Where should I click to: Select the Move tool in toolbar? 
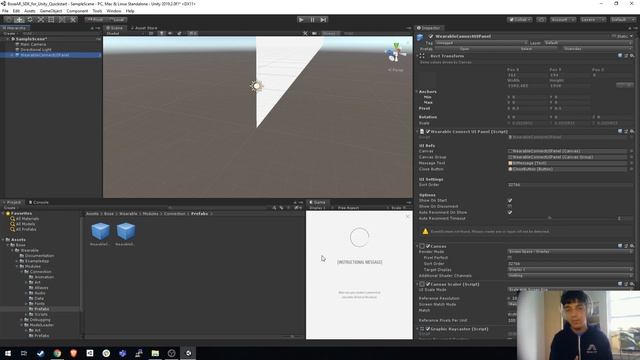coord(19,20)
